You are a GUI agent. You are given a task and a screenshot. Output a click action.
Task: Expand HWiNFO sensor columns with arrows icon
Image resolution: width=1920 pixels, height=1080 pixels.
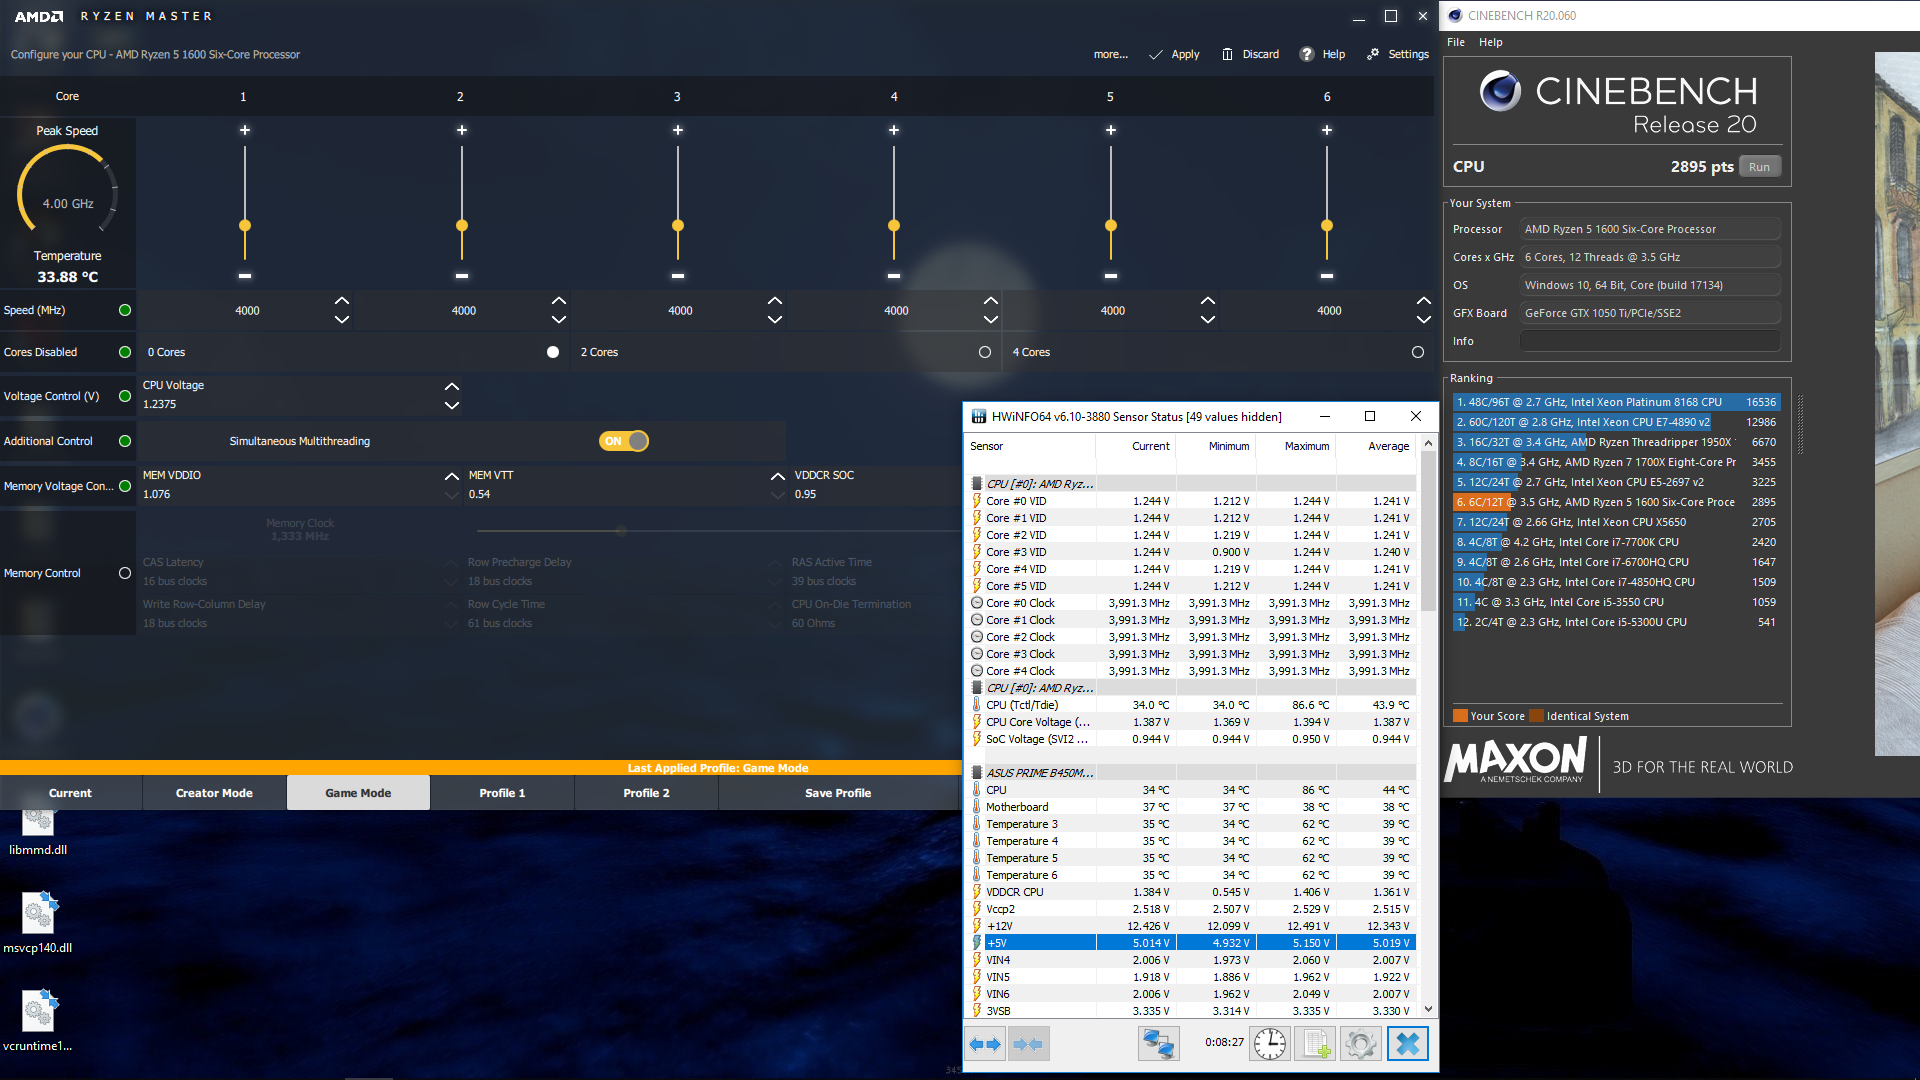click(x=985, y=1044)
